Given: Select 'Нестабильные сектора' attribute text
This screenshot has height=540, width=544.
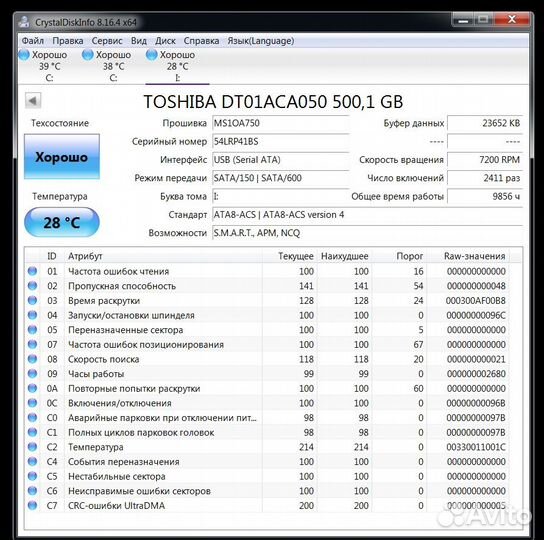Looking at the screenshot, I should (x=117, y=476).
